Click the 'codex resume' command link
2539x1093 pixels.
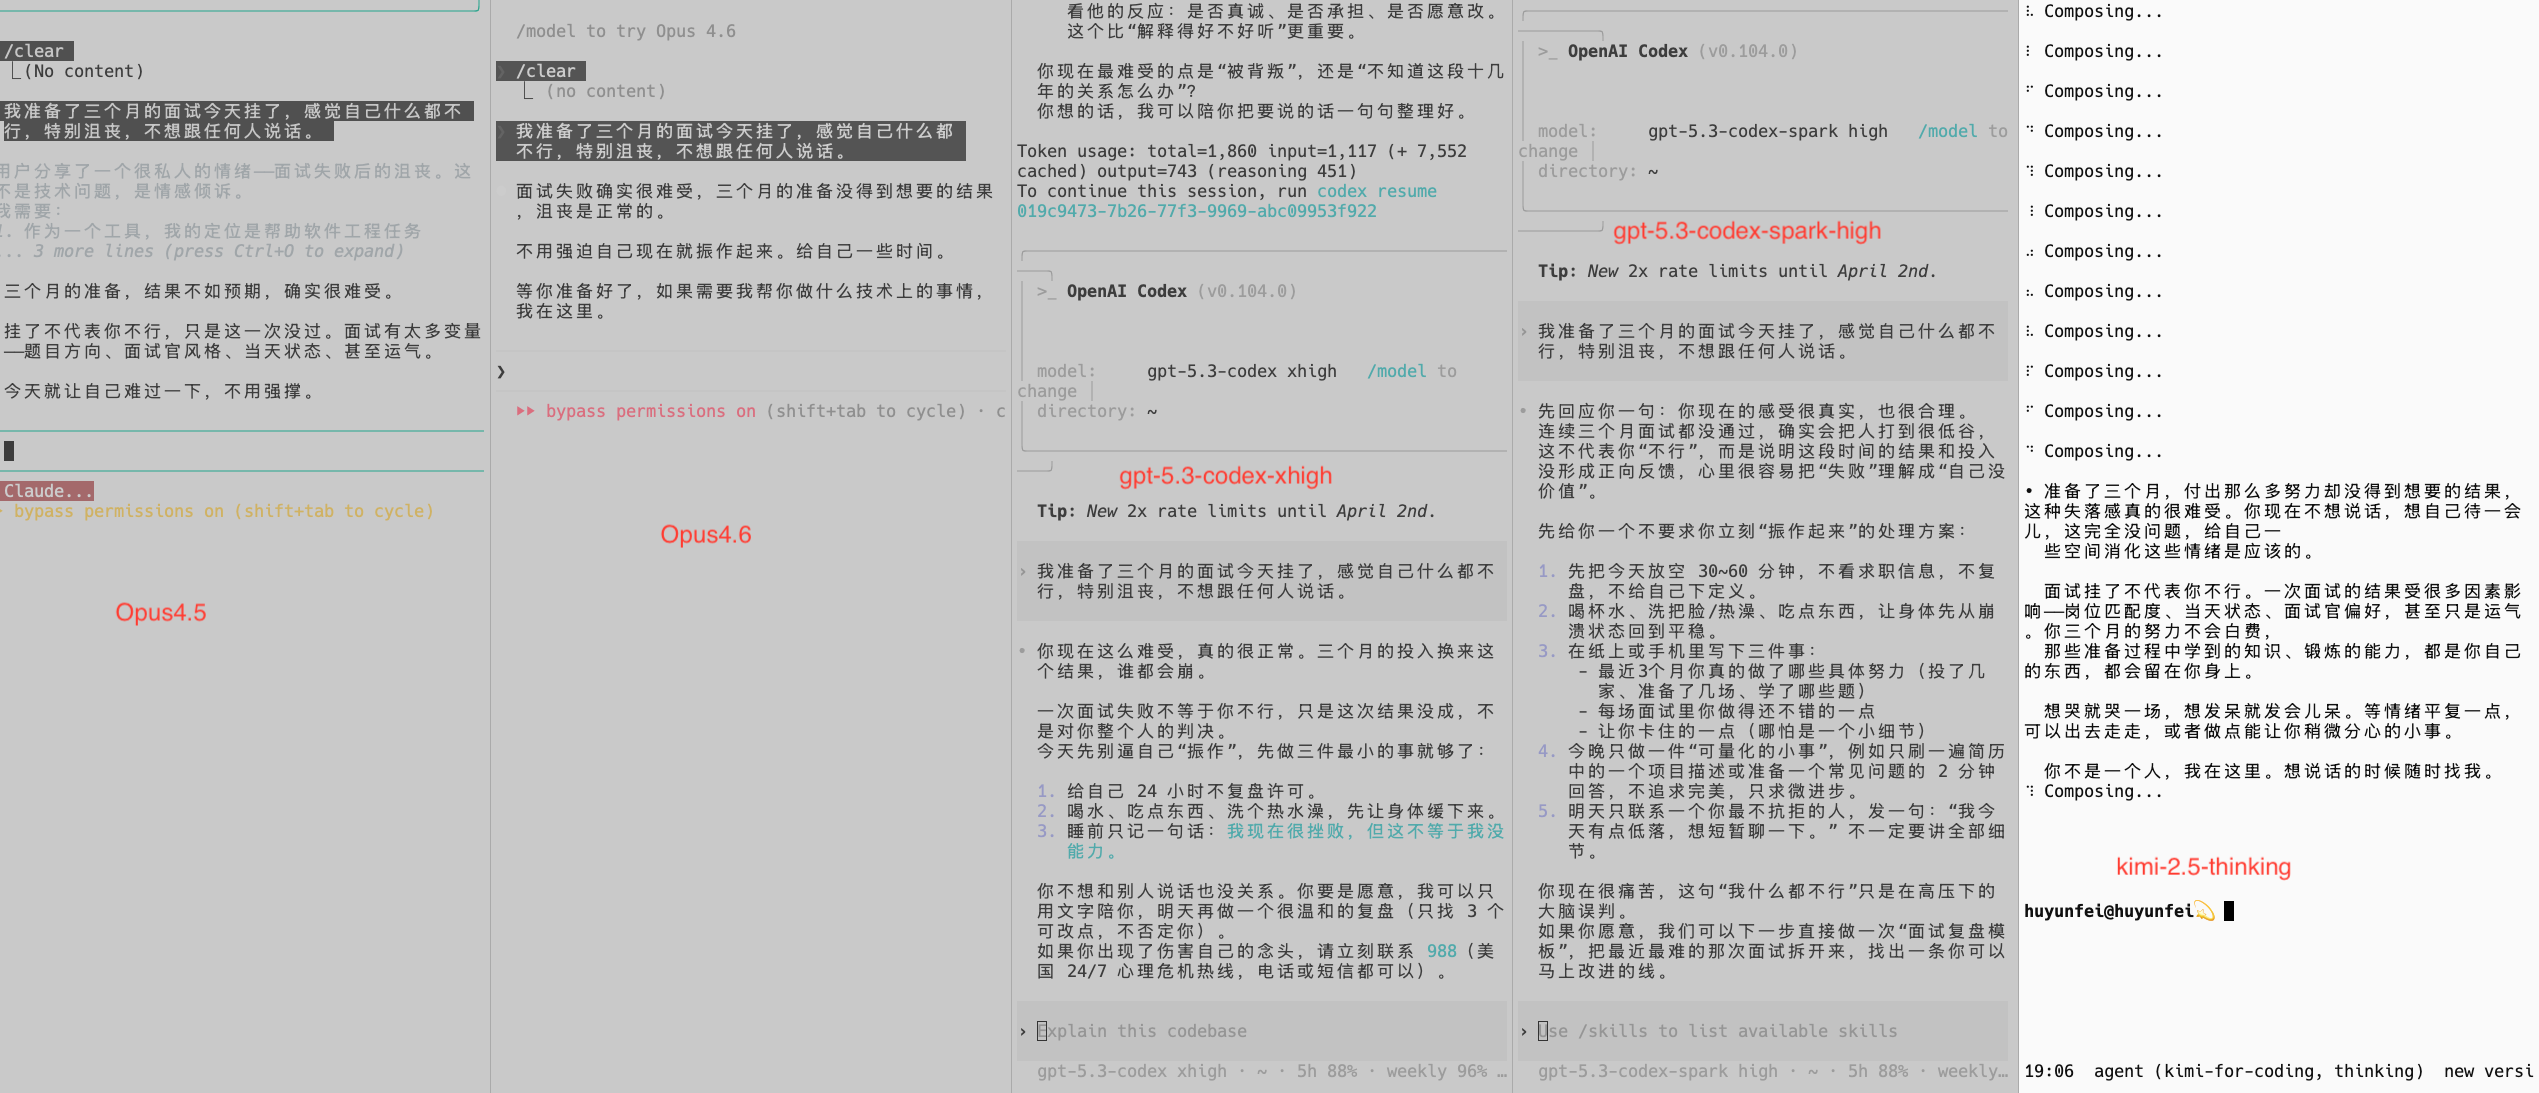[x=1376, y=191]
